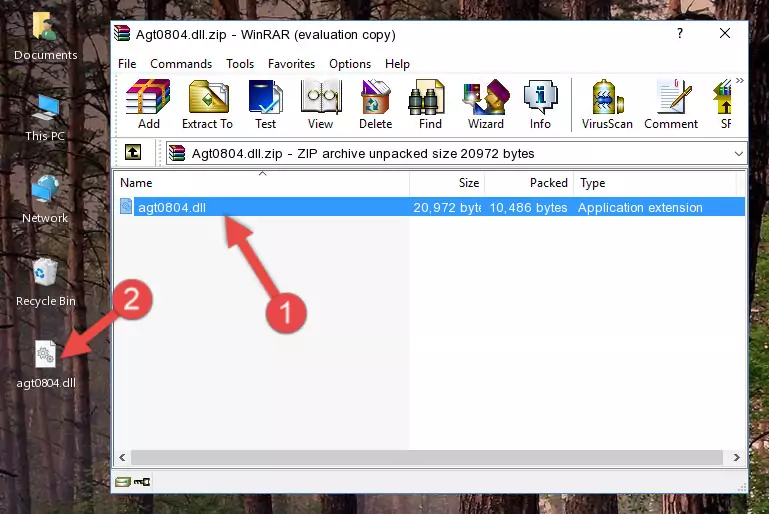Expand the address bar path dropdown

739,154
